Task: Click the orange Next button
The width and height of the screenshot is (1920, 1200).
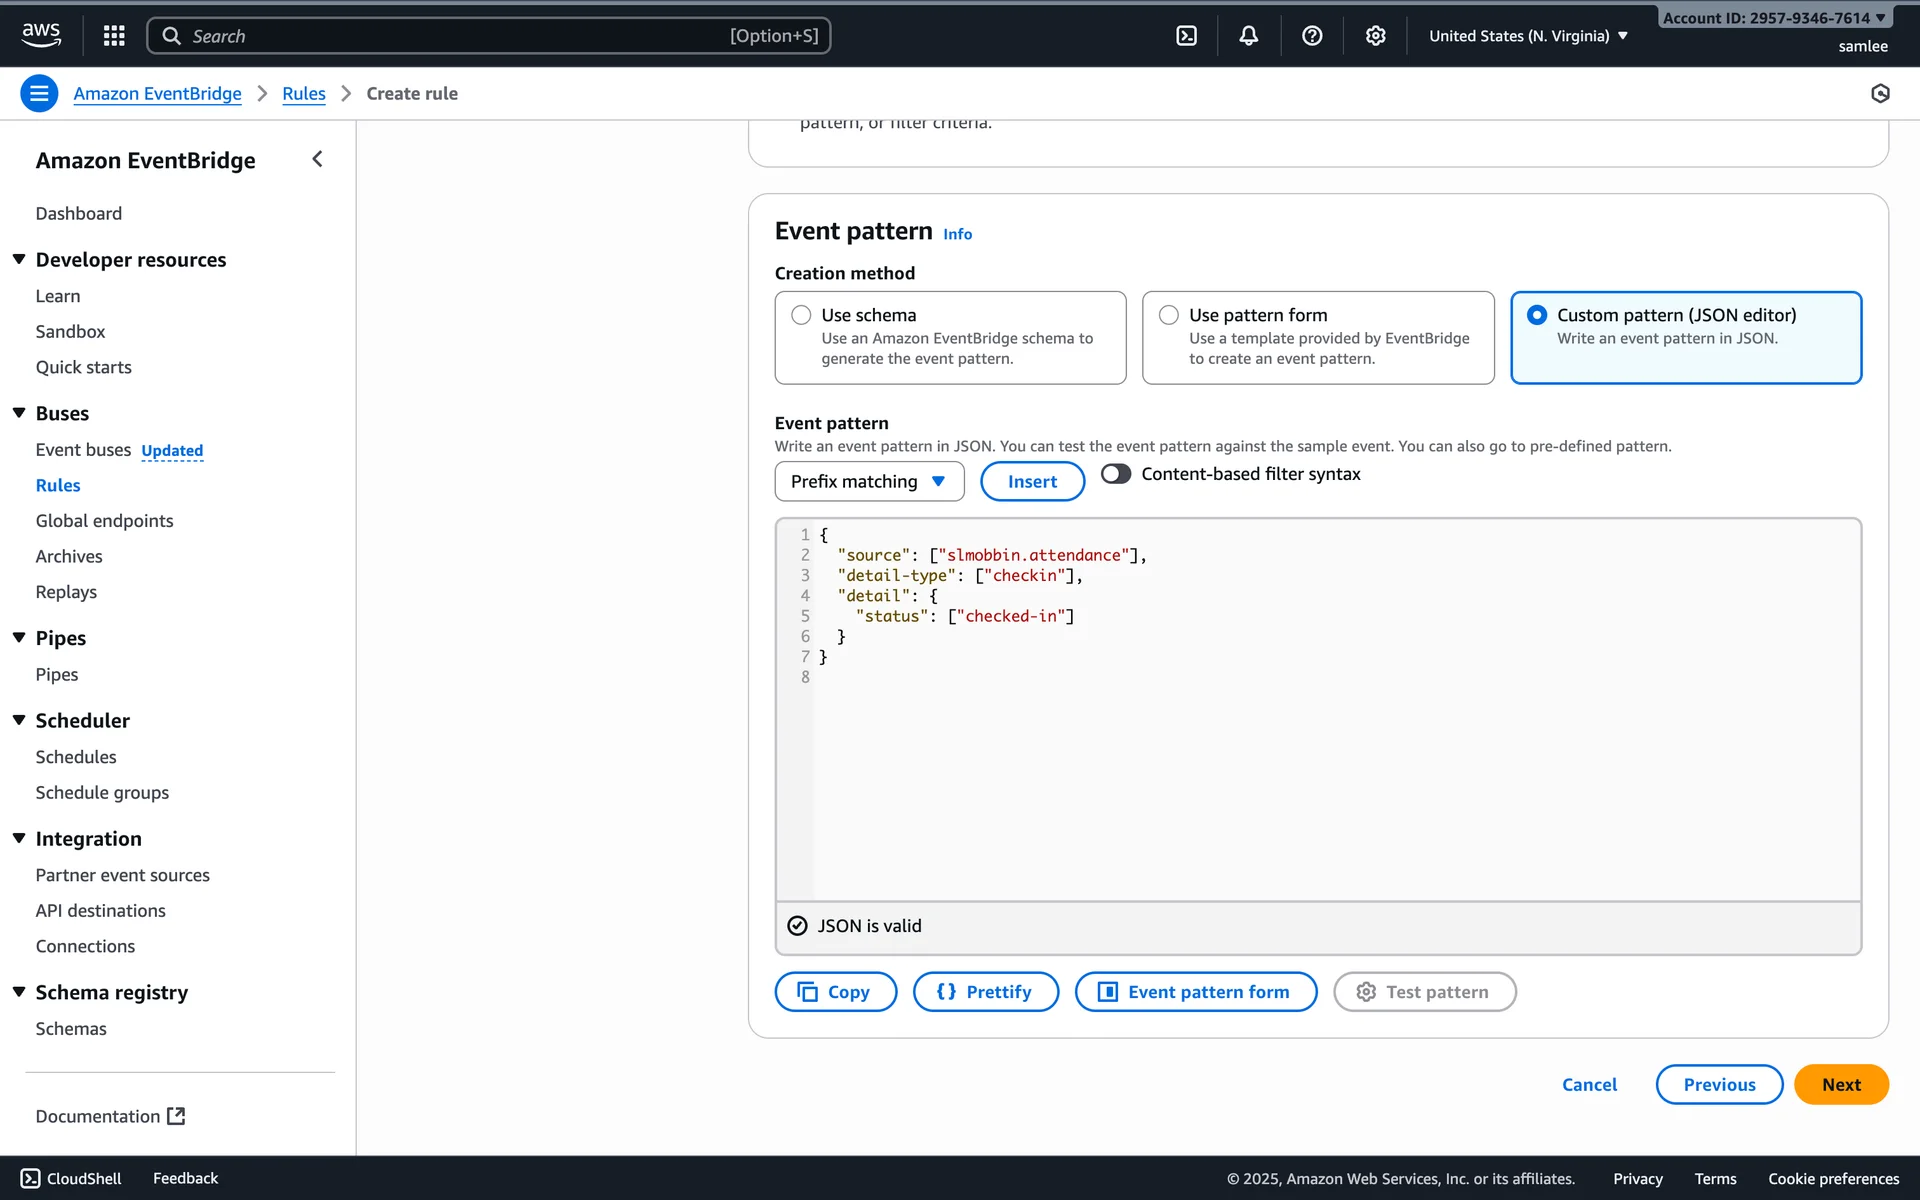Action: 1840,1085
